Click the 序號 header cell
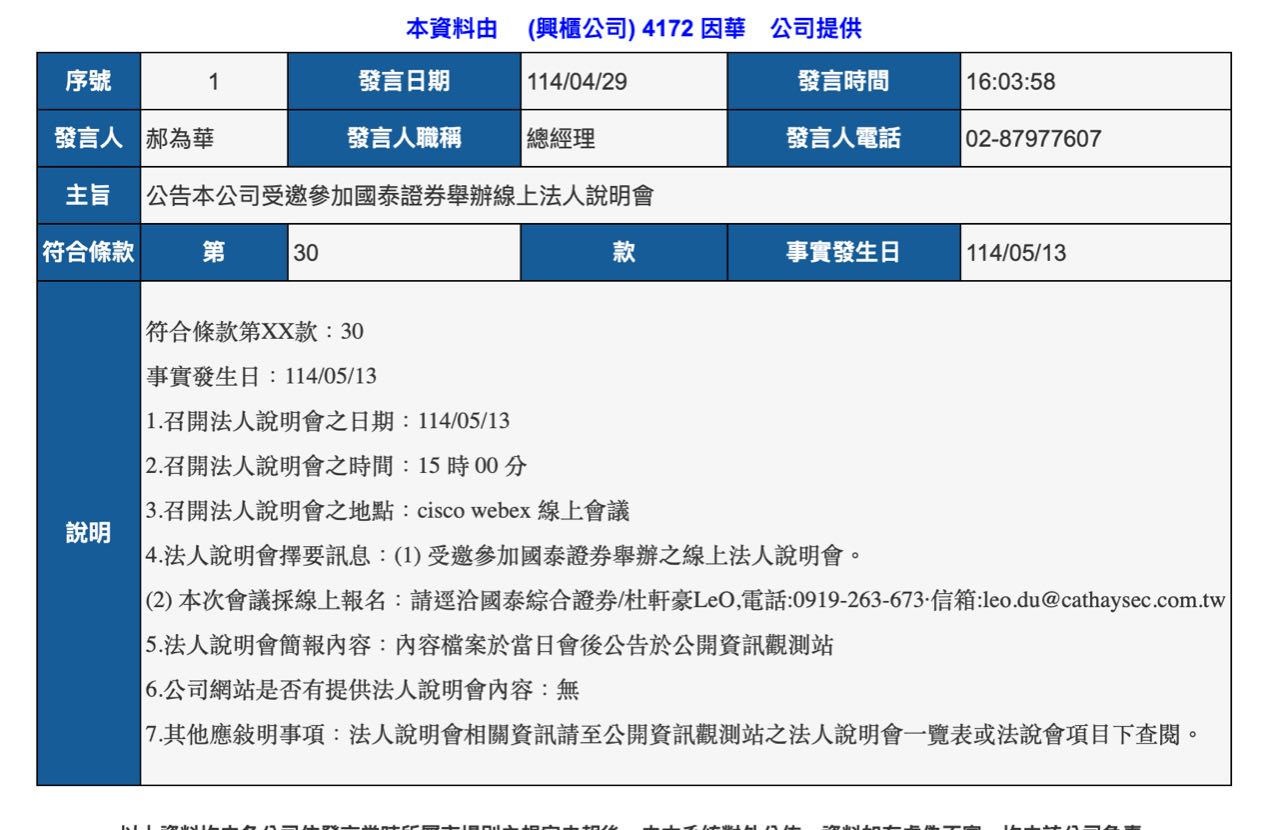Screen dimensions: 1280x830 coord(88,82)
